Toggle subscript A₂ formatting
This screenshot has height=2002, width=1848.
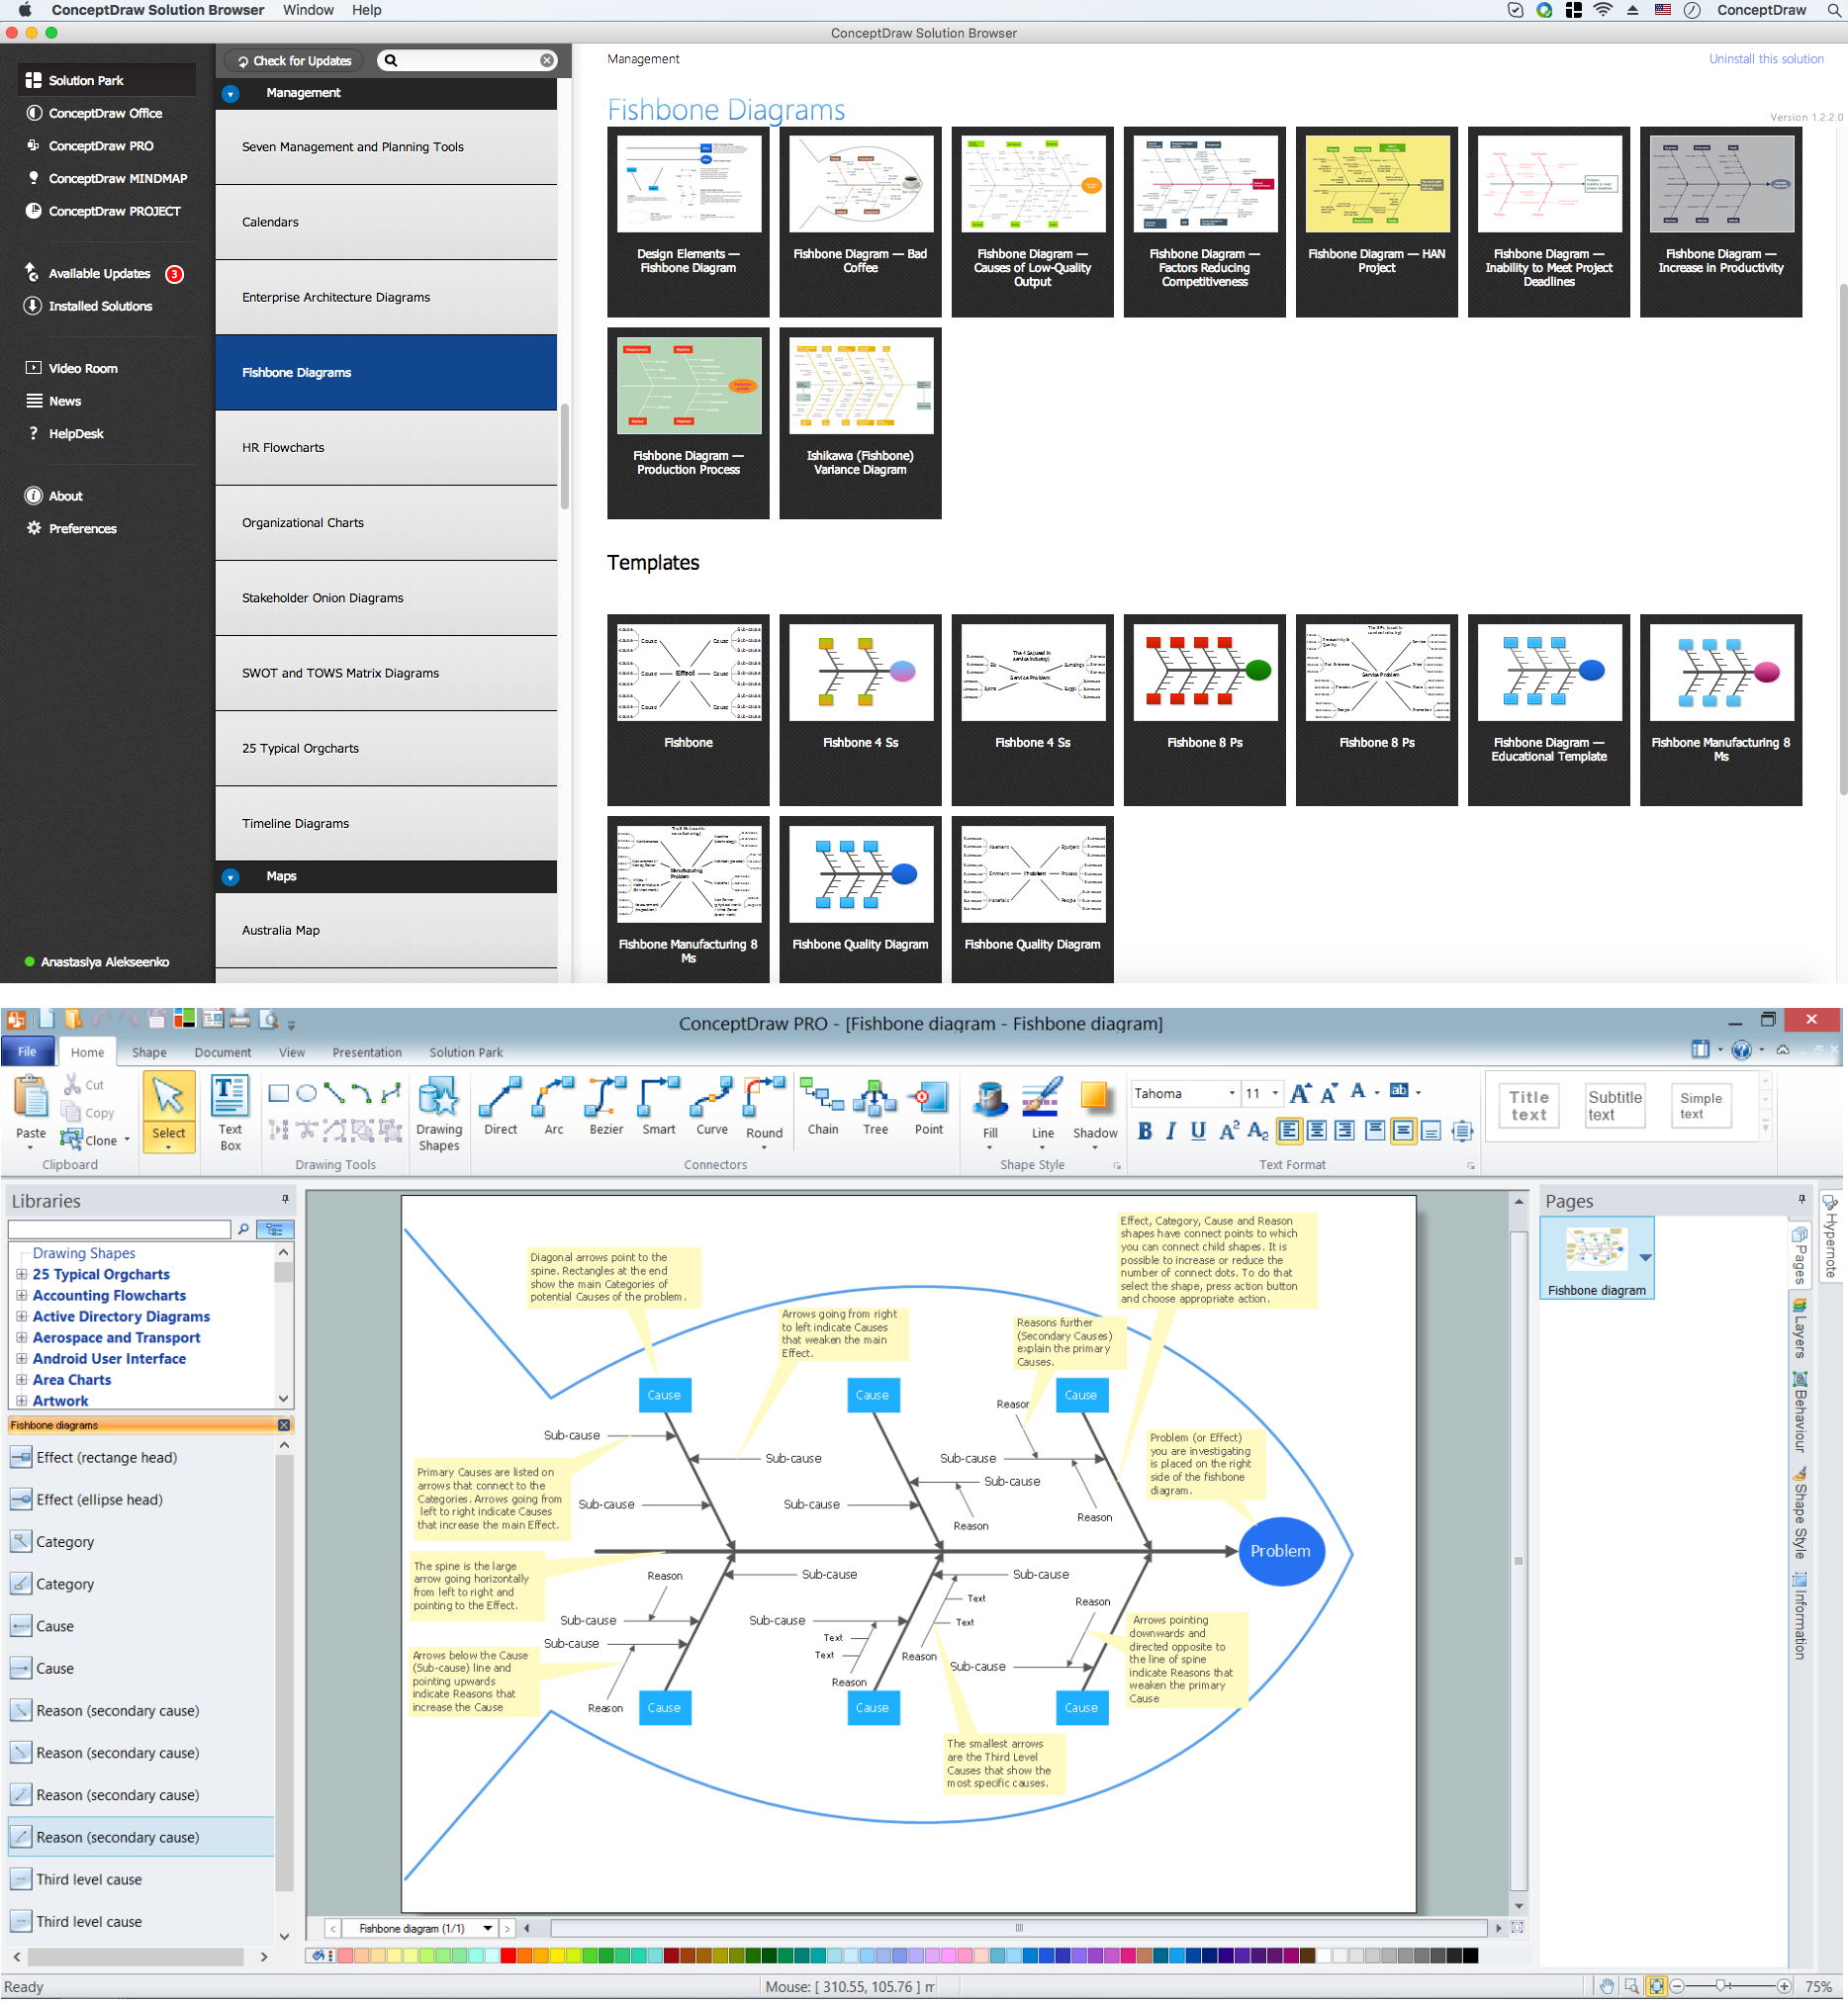click(x=1258, y=1130)
